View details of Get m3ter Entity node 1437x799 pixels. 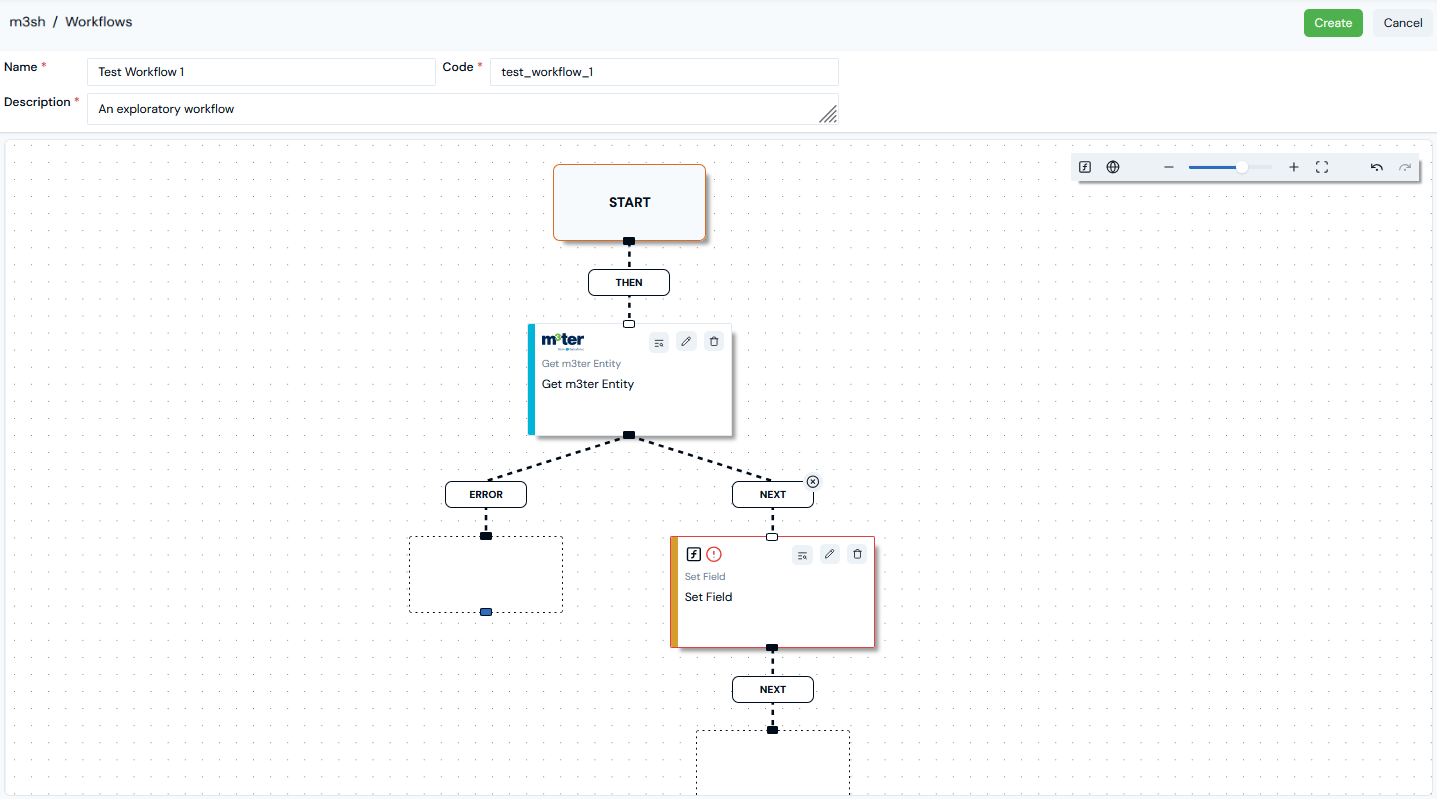point(659,342)
